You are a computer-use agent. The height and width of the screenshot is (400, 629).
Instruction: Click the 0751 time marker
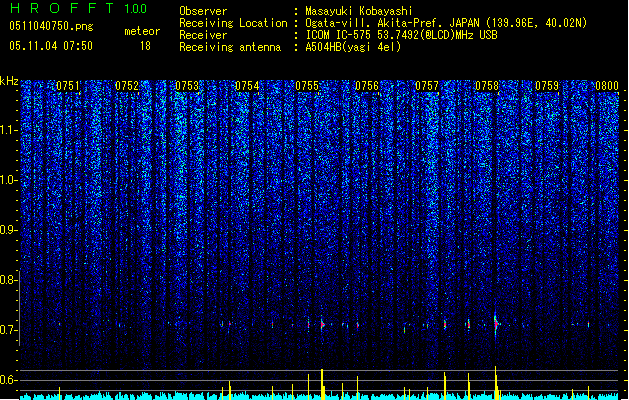68,86
